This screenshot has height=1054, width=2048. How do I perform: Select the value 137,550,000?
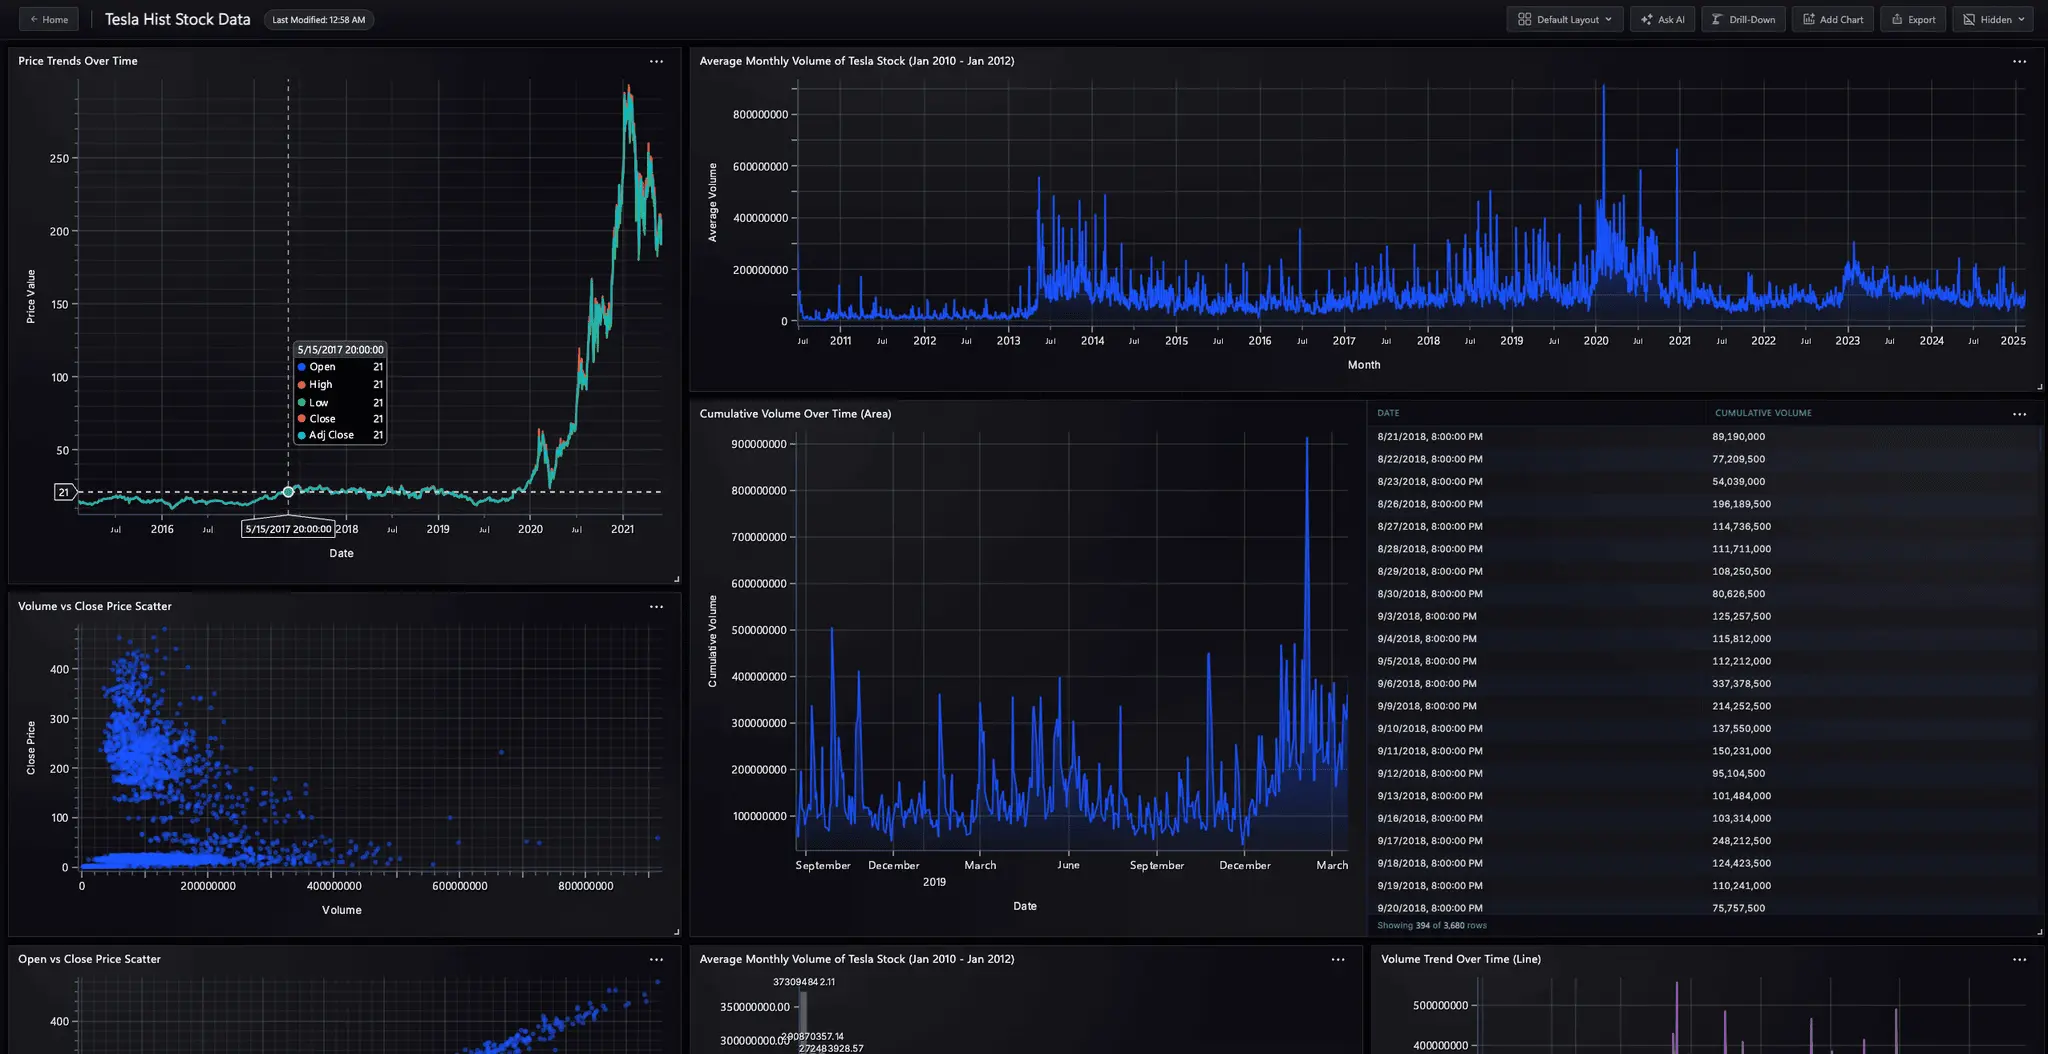(1741, 729)
